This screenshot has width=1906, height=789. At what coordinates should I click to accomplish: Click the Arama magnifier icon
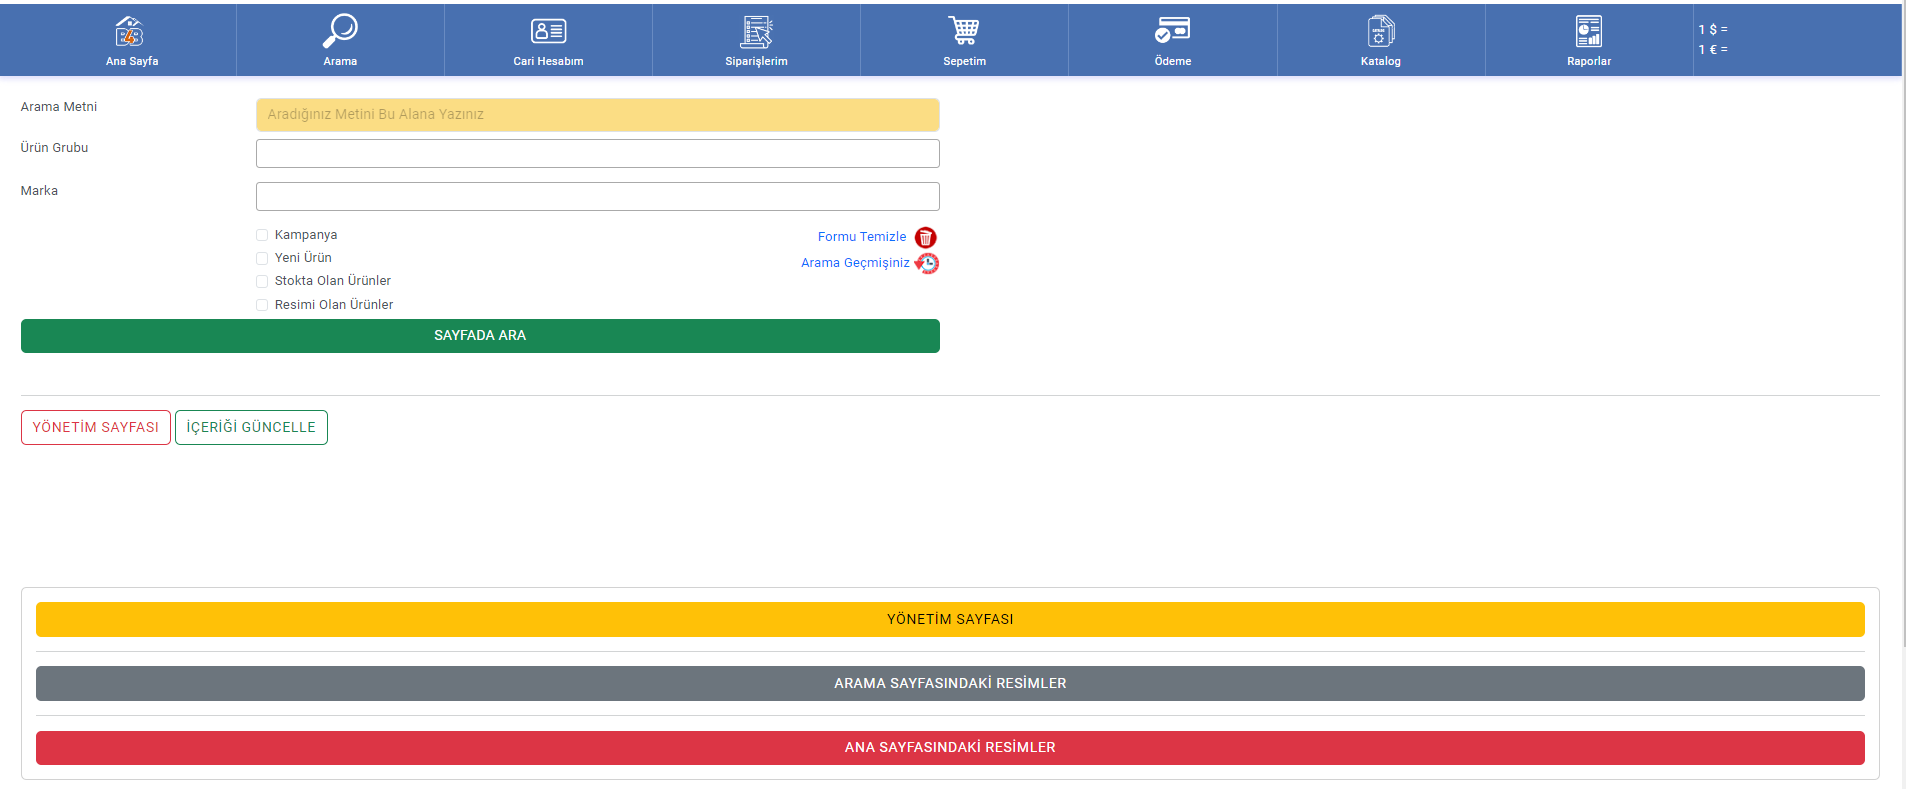(x=340, y=32)
